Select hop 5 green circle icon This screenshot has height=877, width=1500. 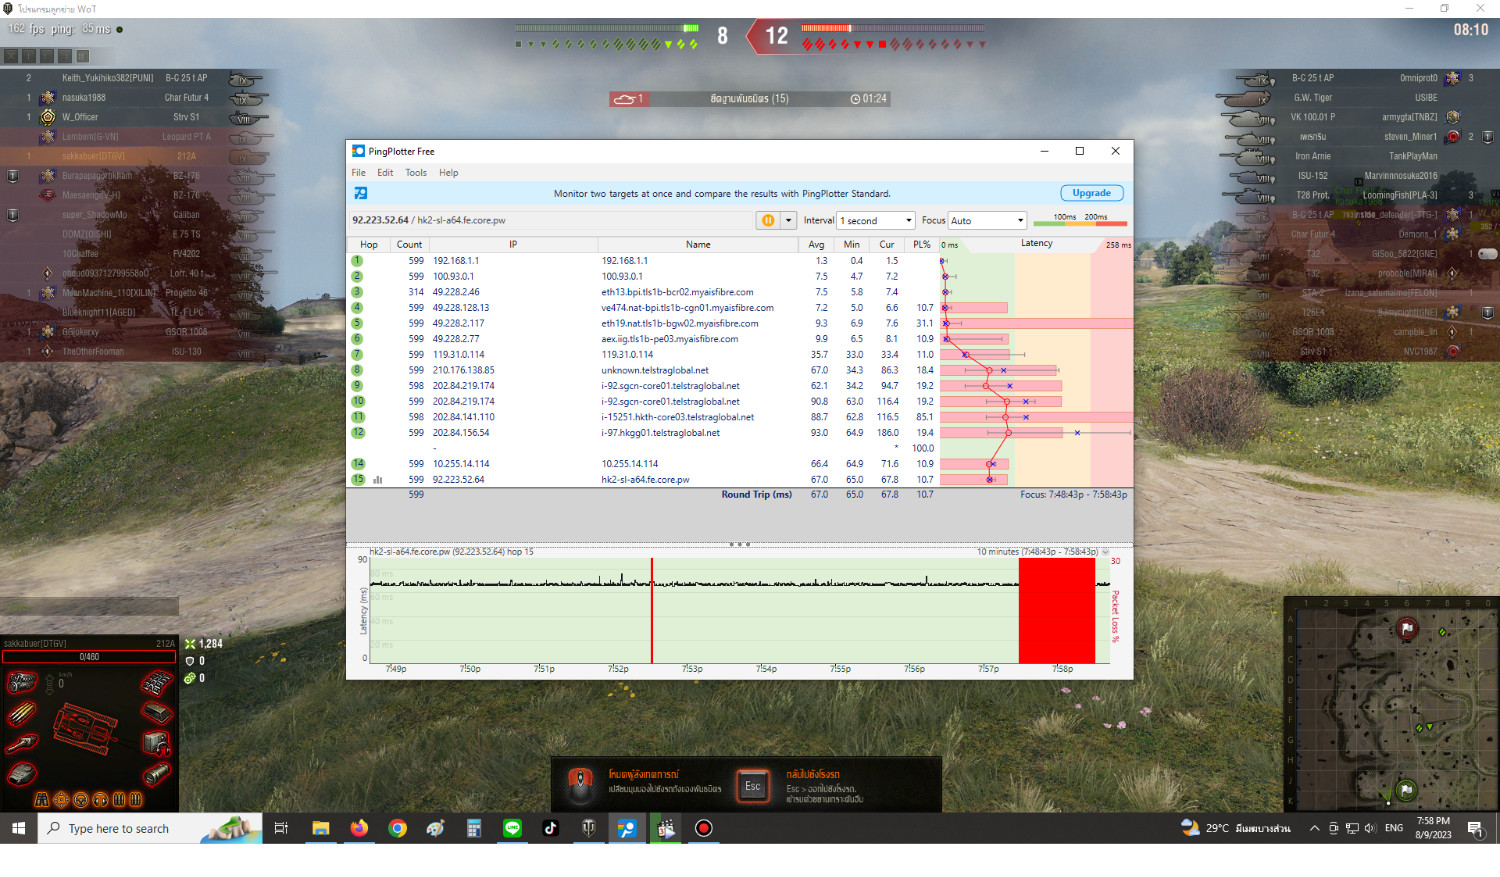point(357,323)
